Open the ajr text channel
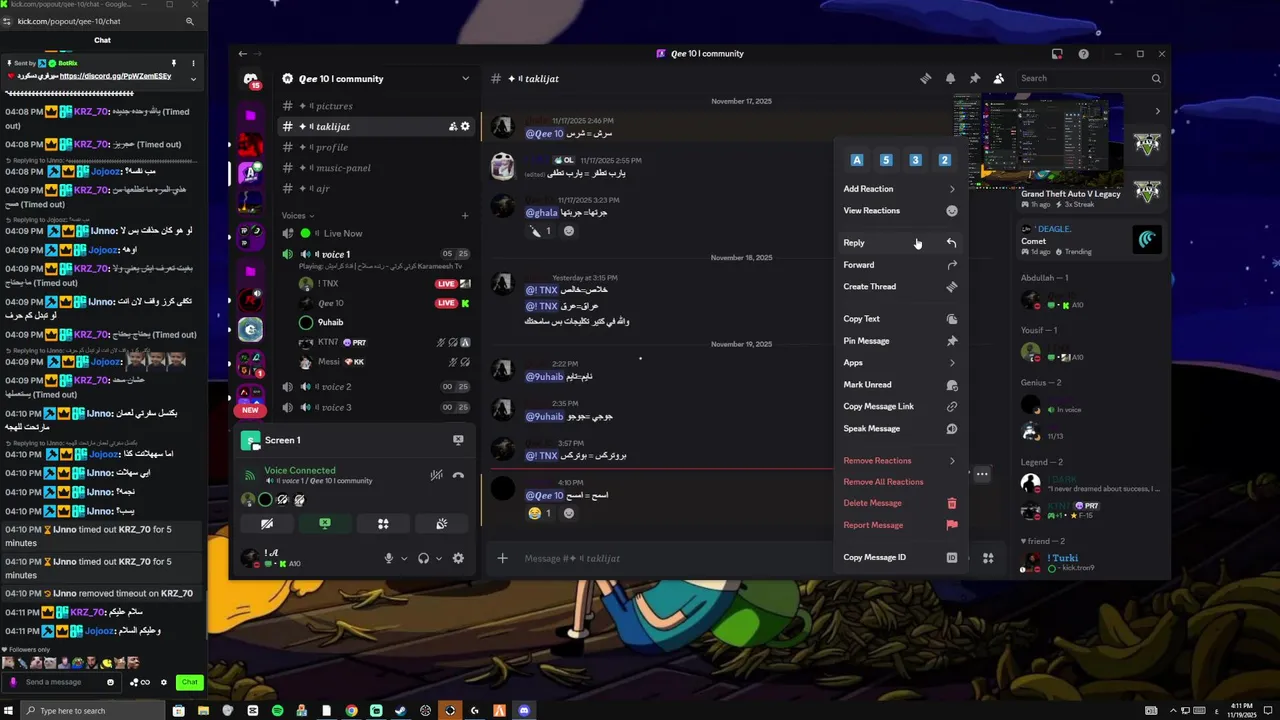 [x=375, y=189]
